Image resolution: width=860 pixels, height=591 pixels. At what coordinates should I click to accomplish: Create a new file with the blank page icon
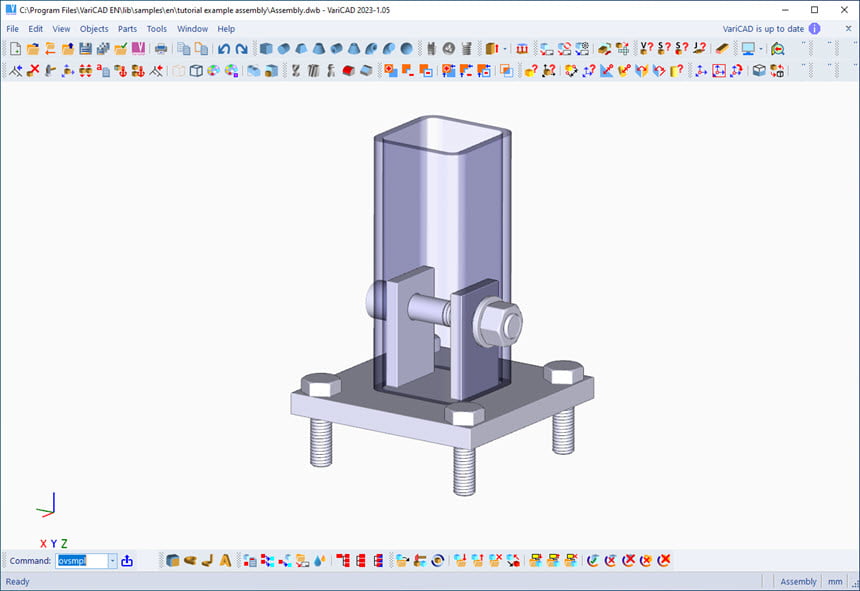coord(15,49)
